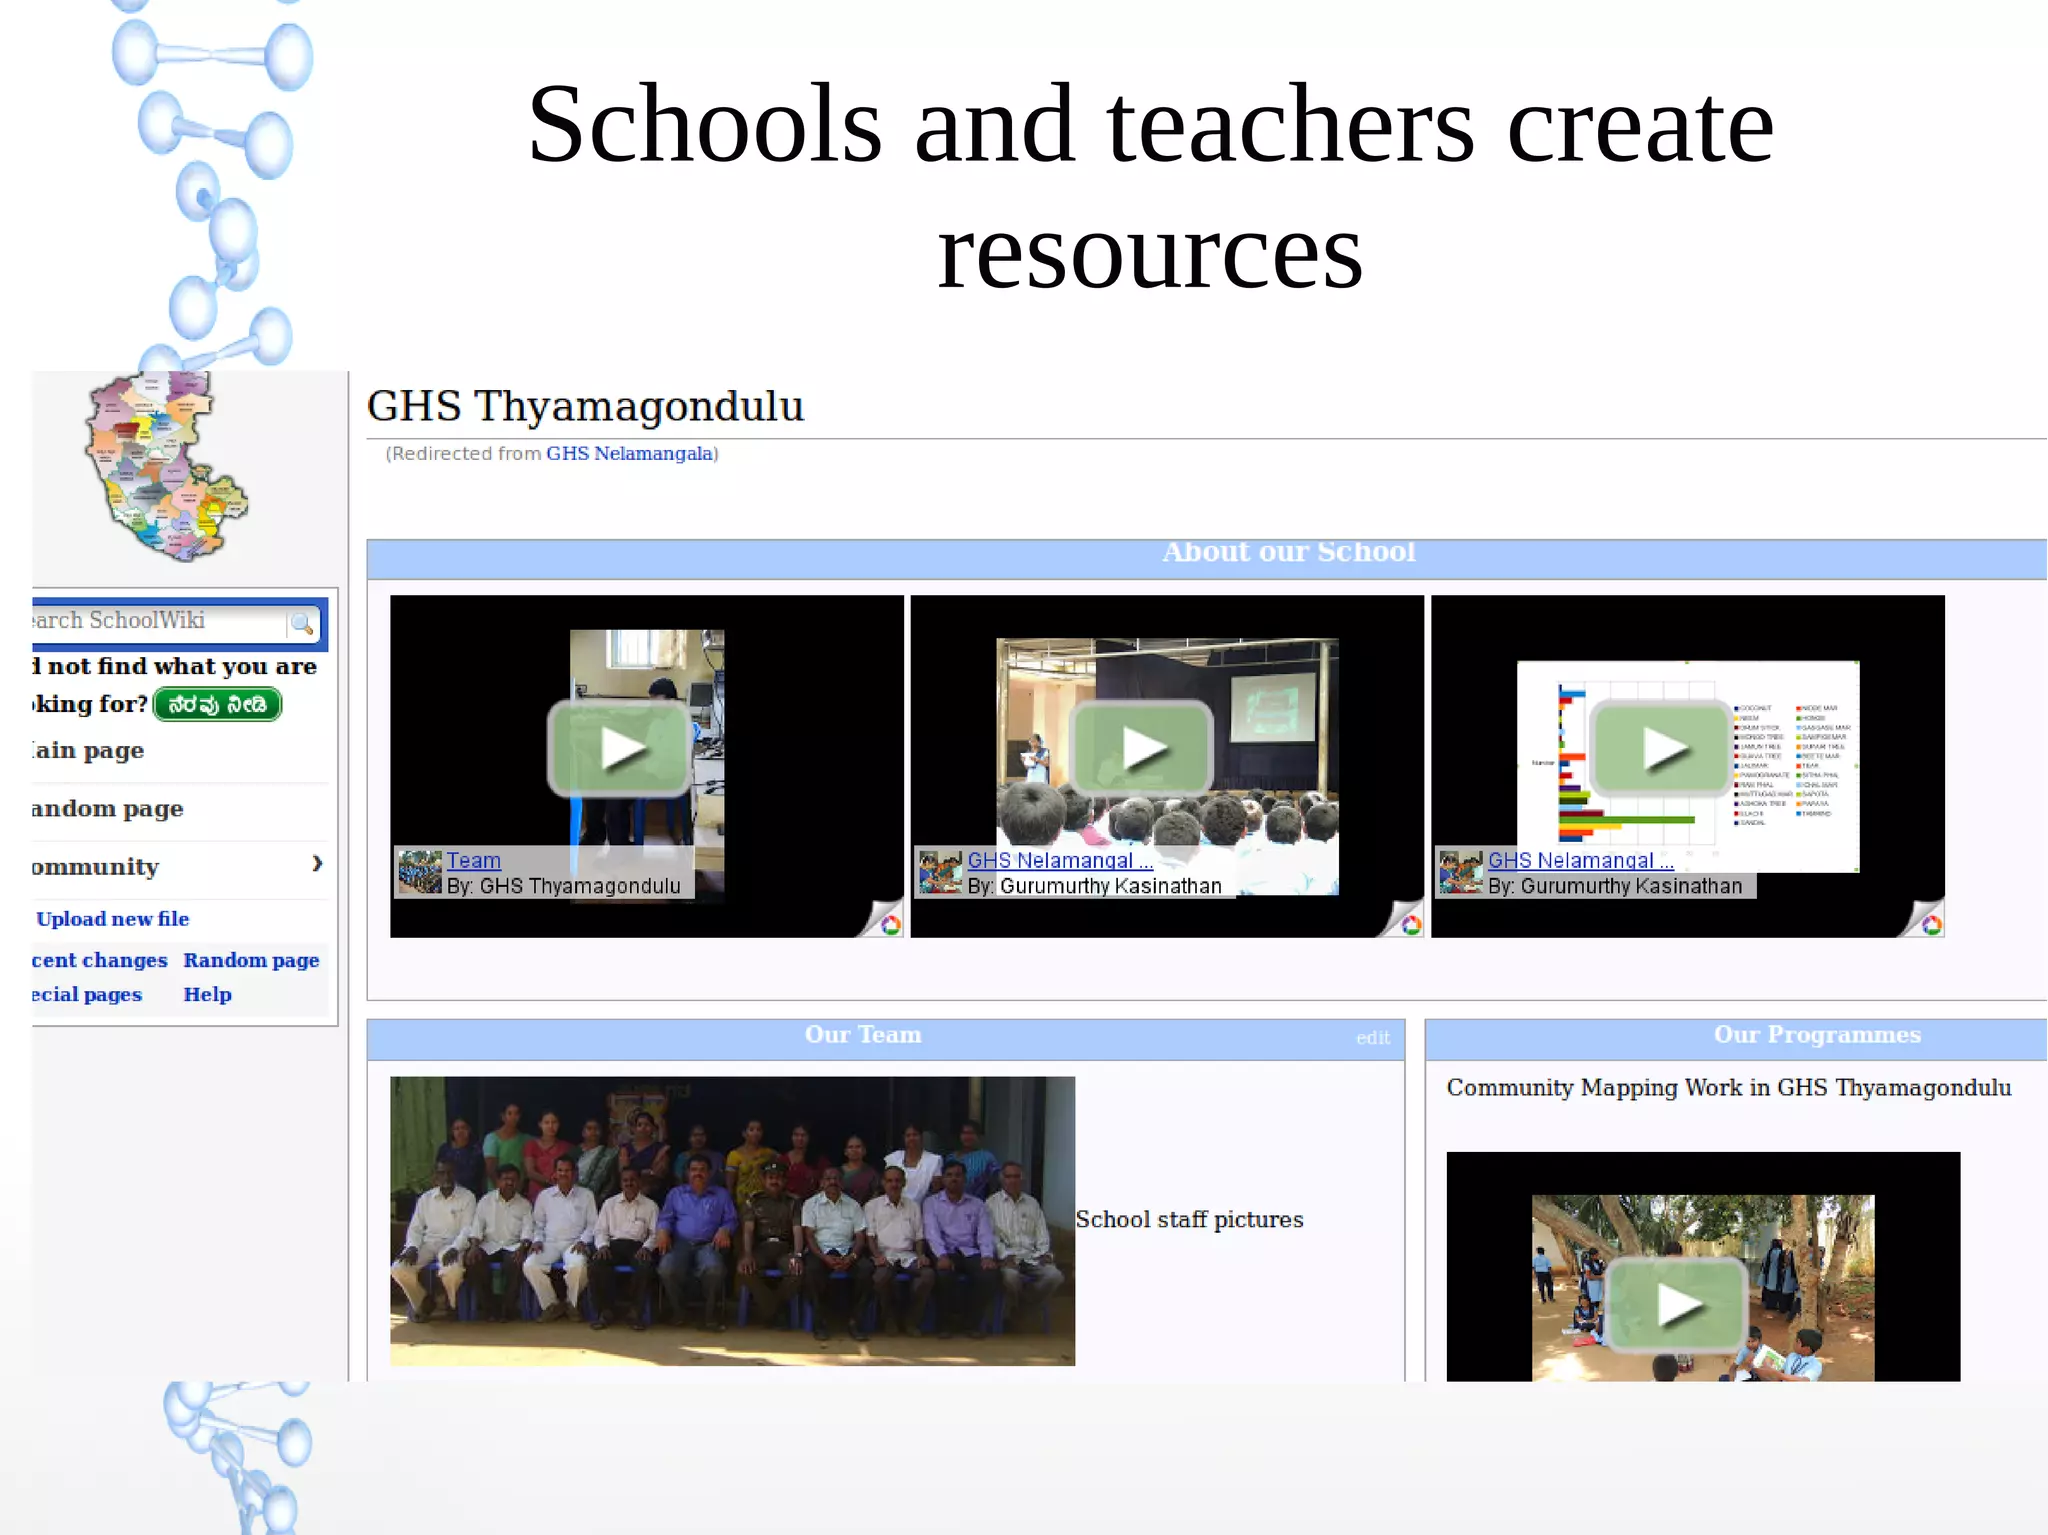The height and width of the screenshot is (1535, 2048).
Task: Open the school staff group photo
Action: [732, 1221]
